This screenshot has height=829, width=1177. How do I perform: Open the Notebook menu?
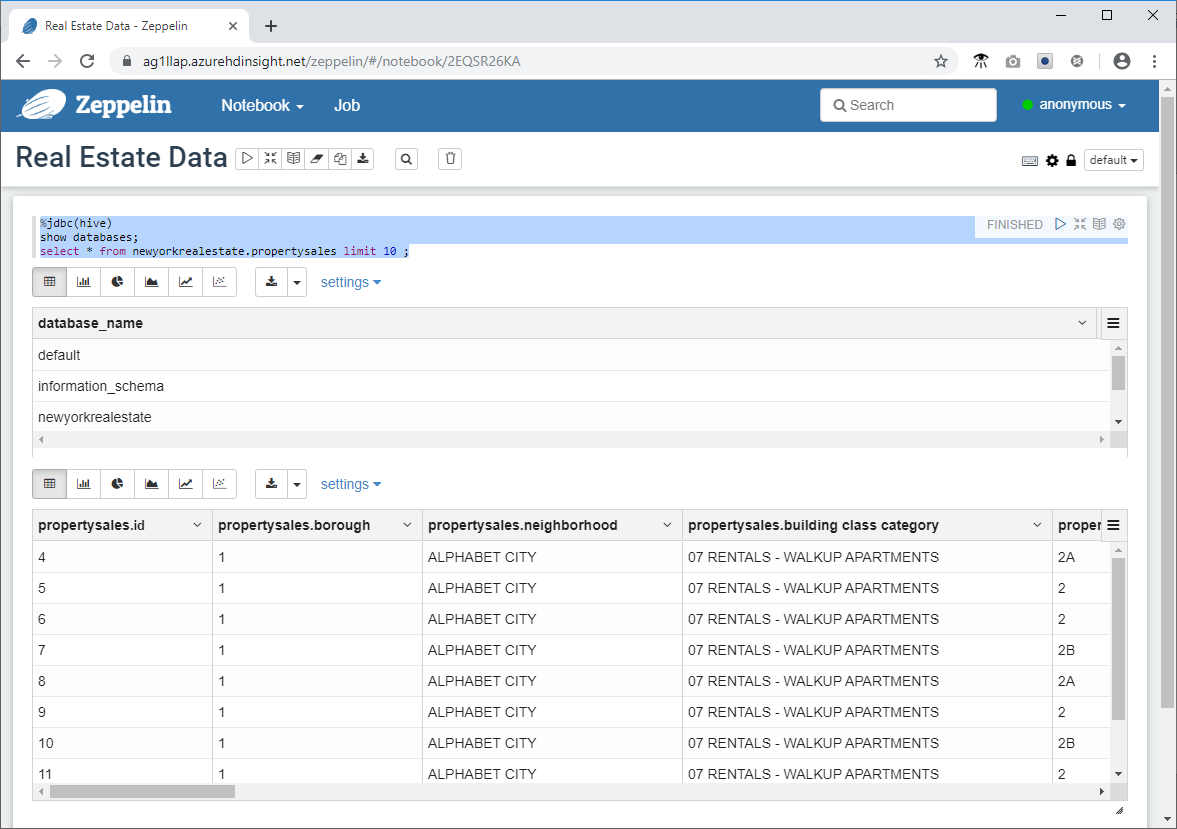(262, 105)
